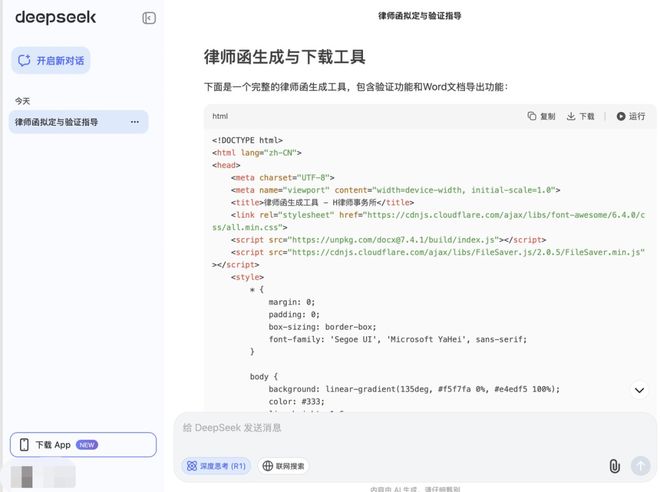Copy the html code block
Image resolution: width=660 pixels, height=492 pixels.
[x=541, y=116]
